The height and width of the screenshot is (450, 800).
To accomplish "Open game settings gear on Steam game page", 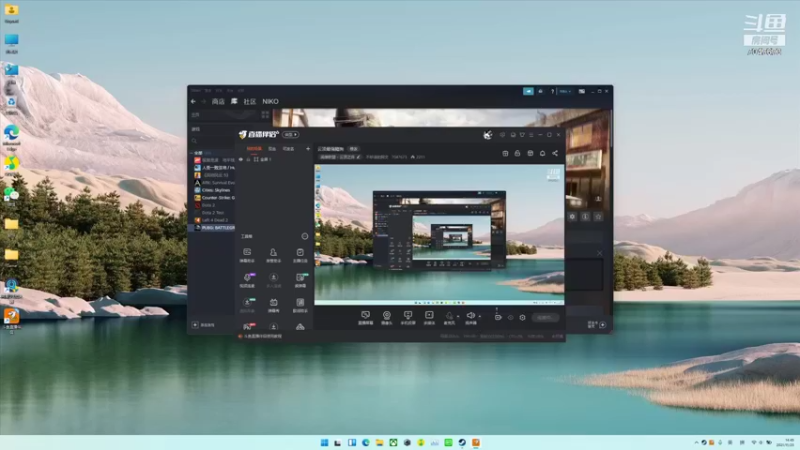I will tap(572, 216).
